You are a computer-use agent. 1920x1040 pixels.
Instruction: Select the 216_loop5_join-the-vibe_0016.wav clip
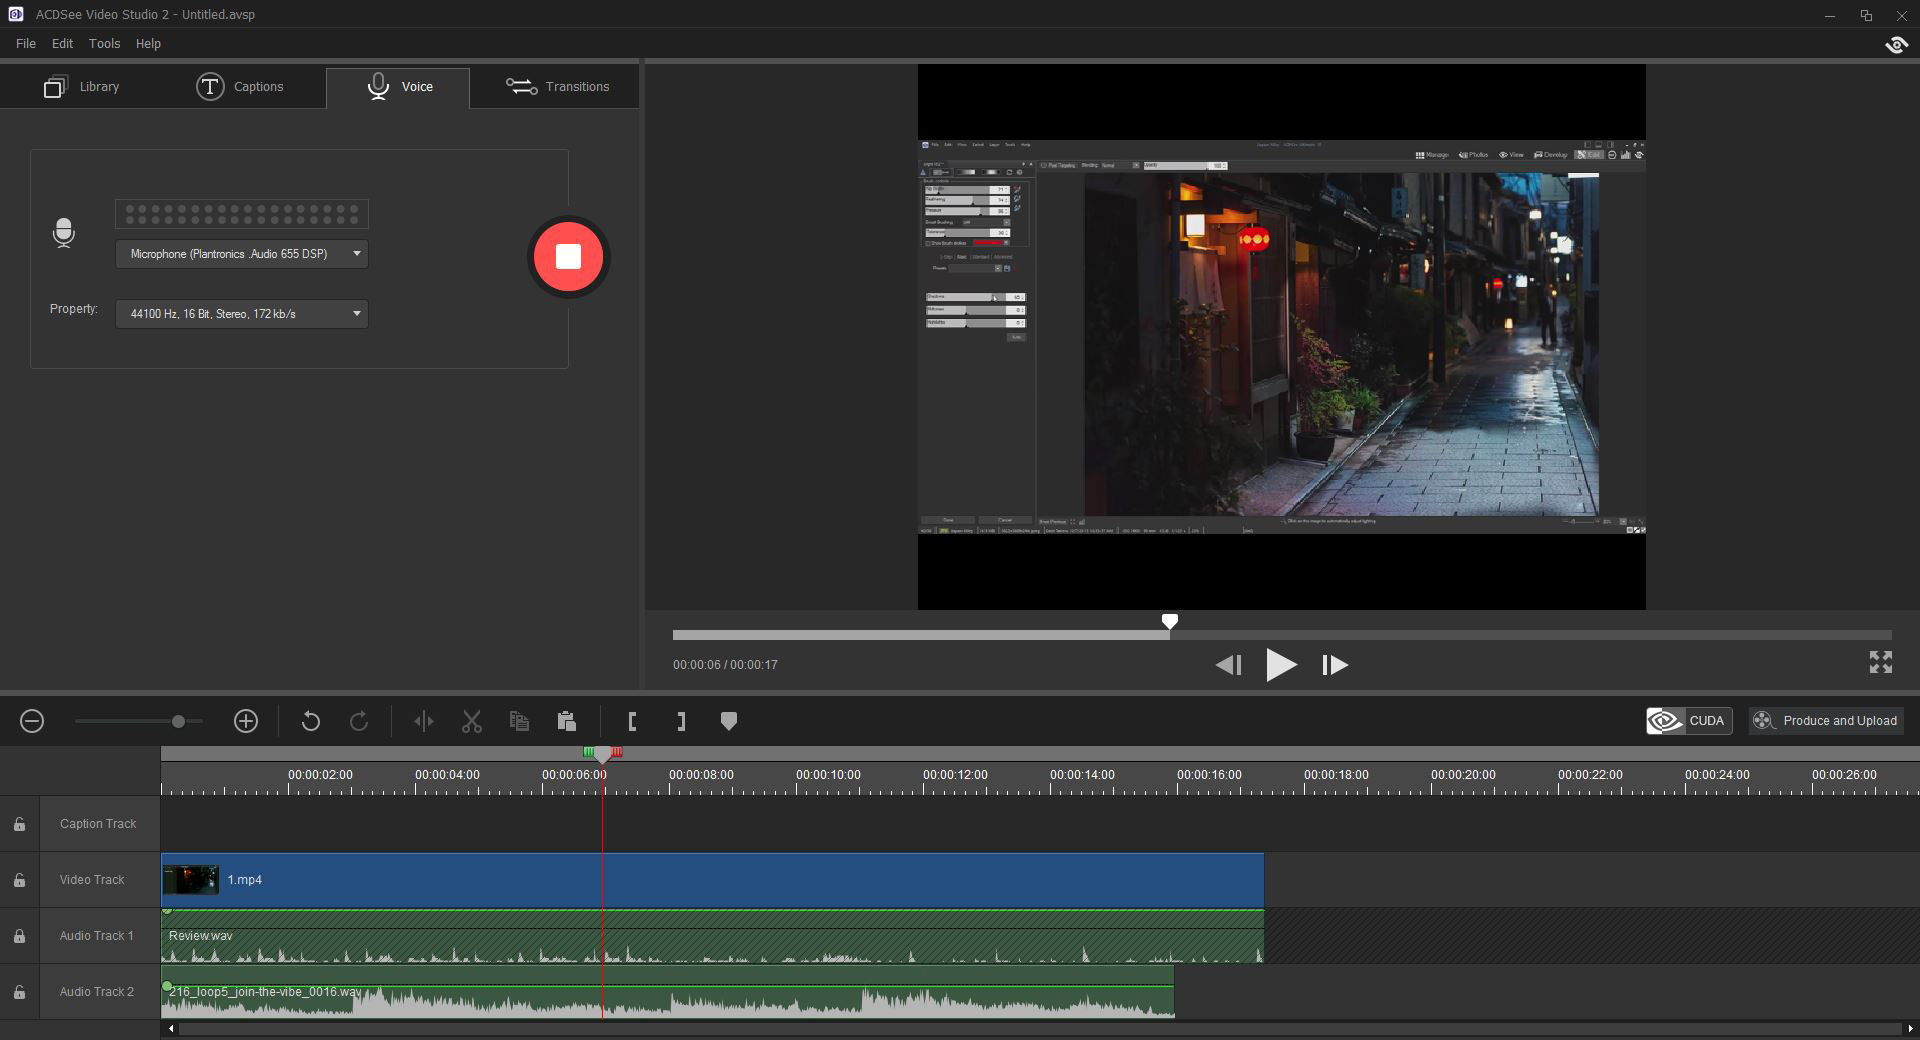pyautogui.click(x=667, y=992)
